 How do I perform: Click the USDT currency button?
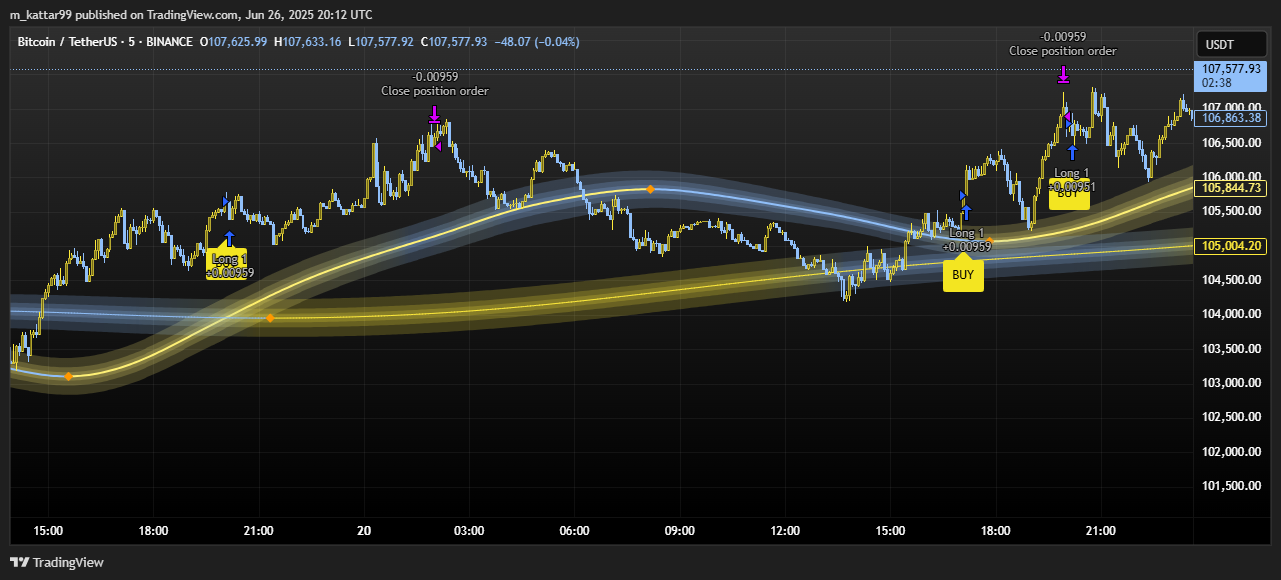pos(1232,45)
